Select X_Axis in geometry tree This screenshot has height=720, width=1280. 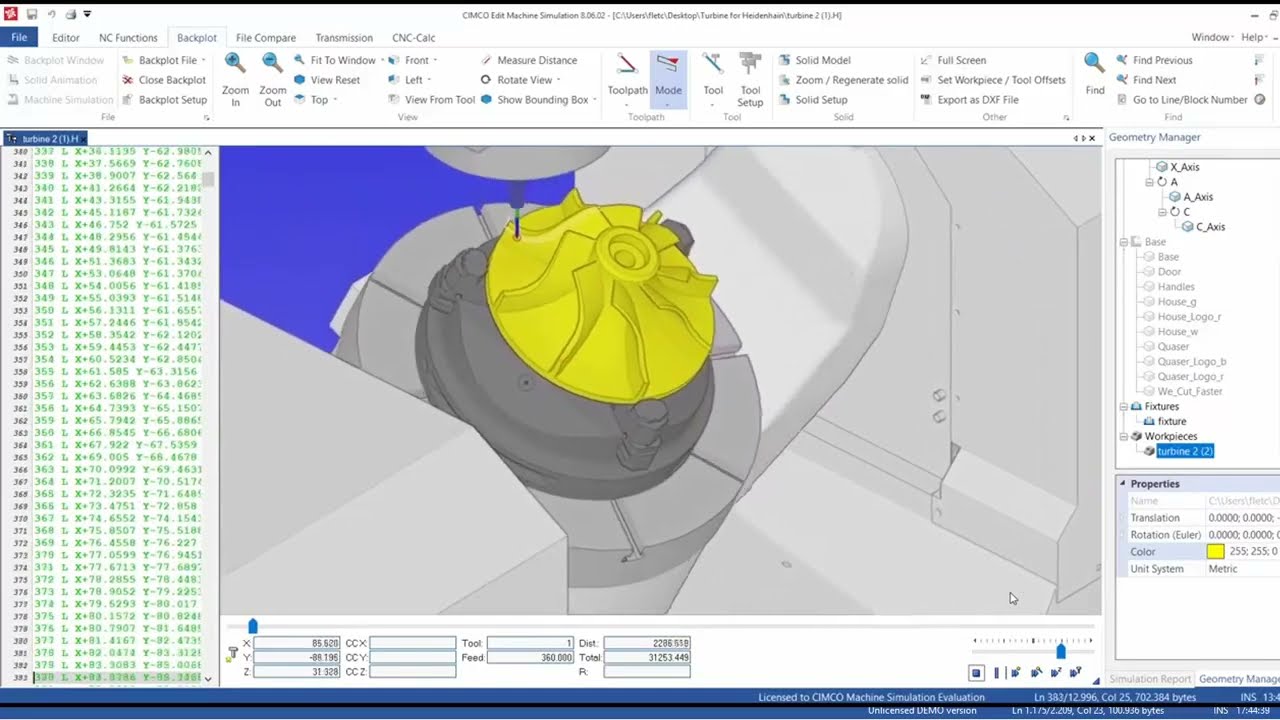[1185, 167]
